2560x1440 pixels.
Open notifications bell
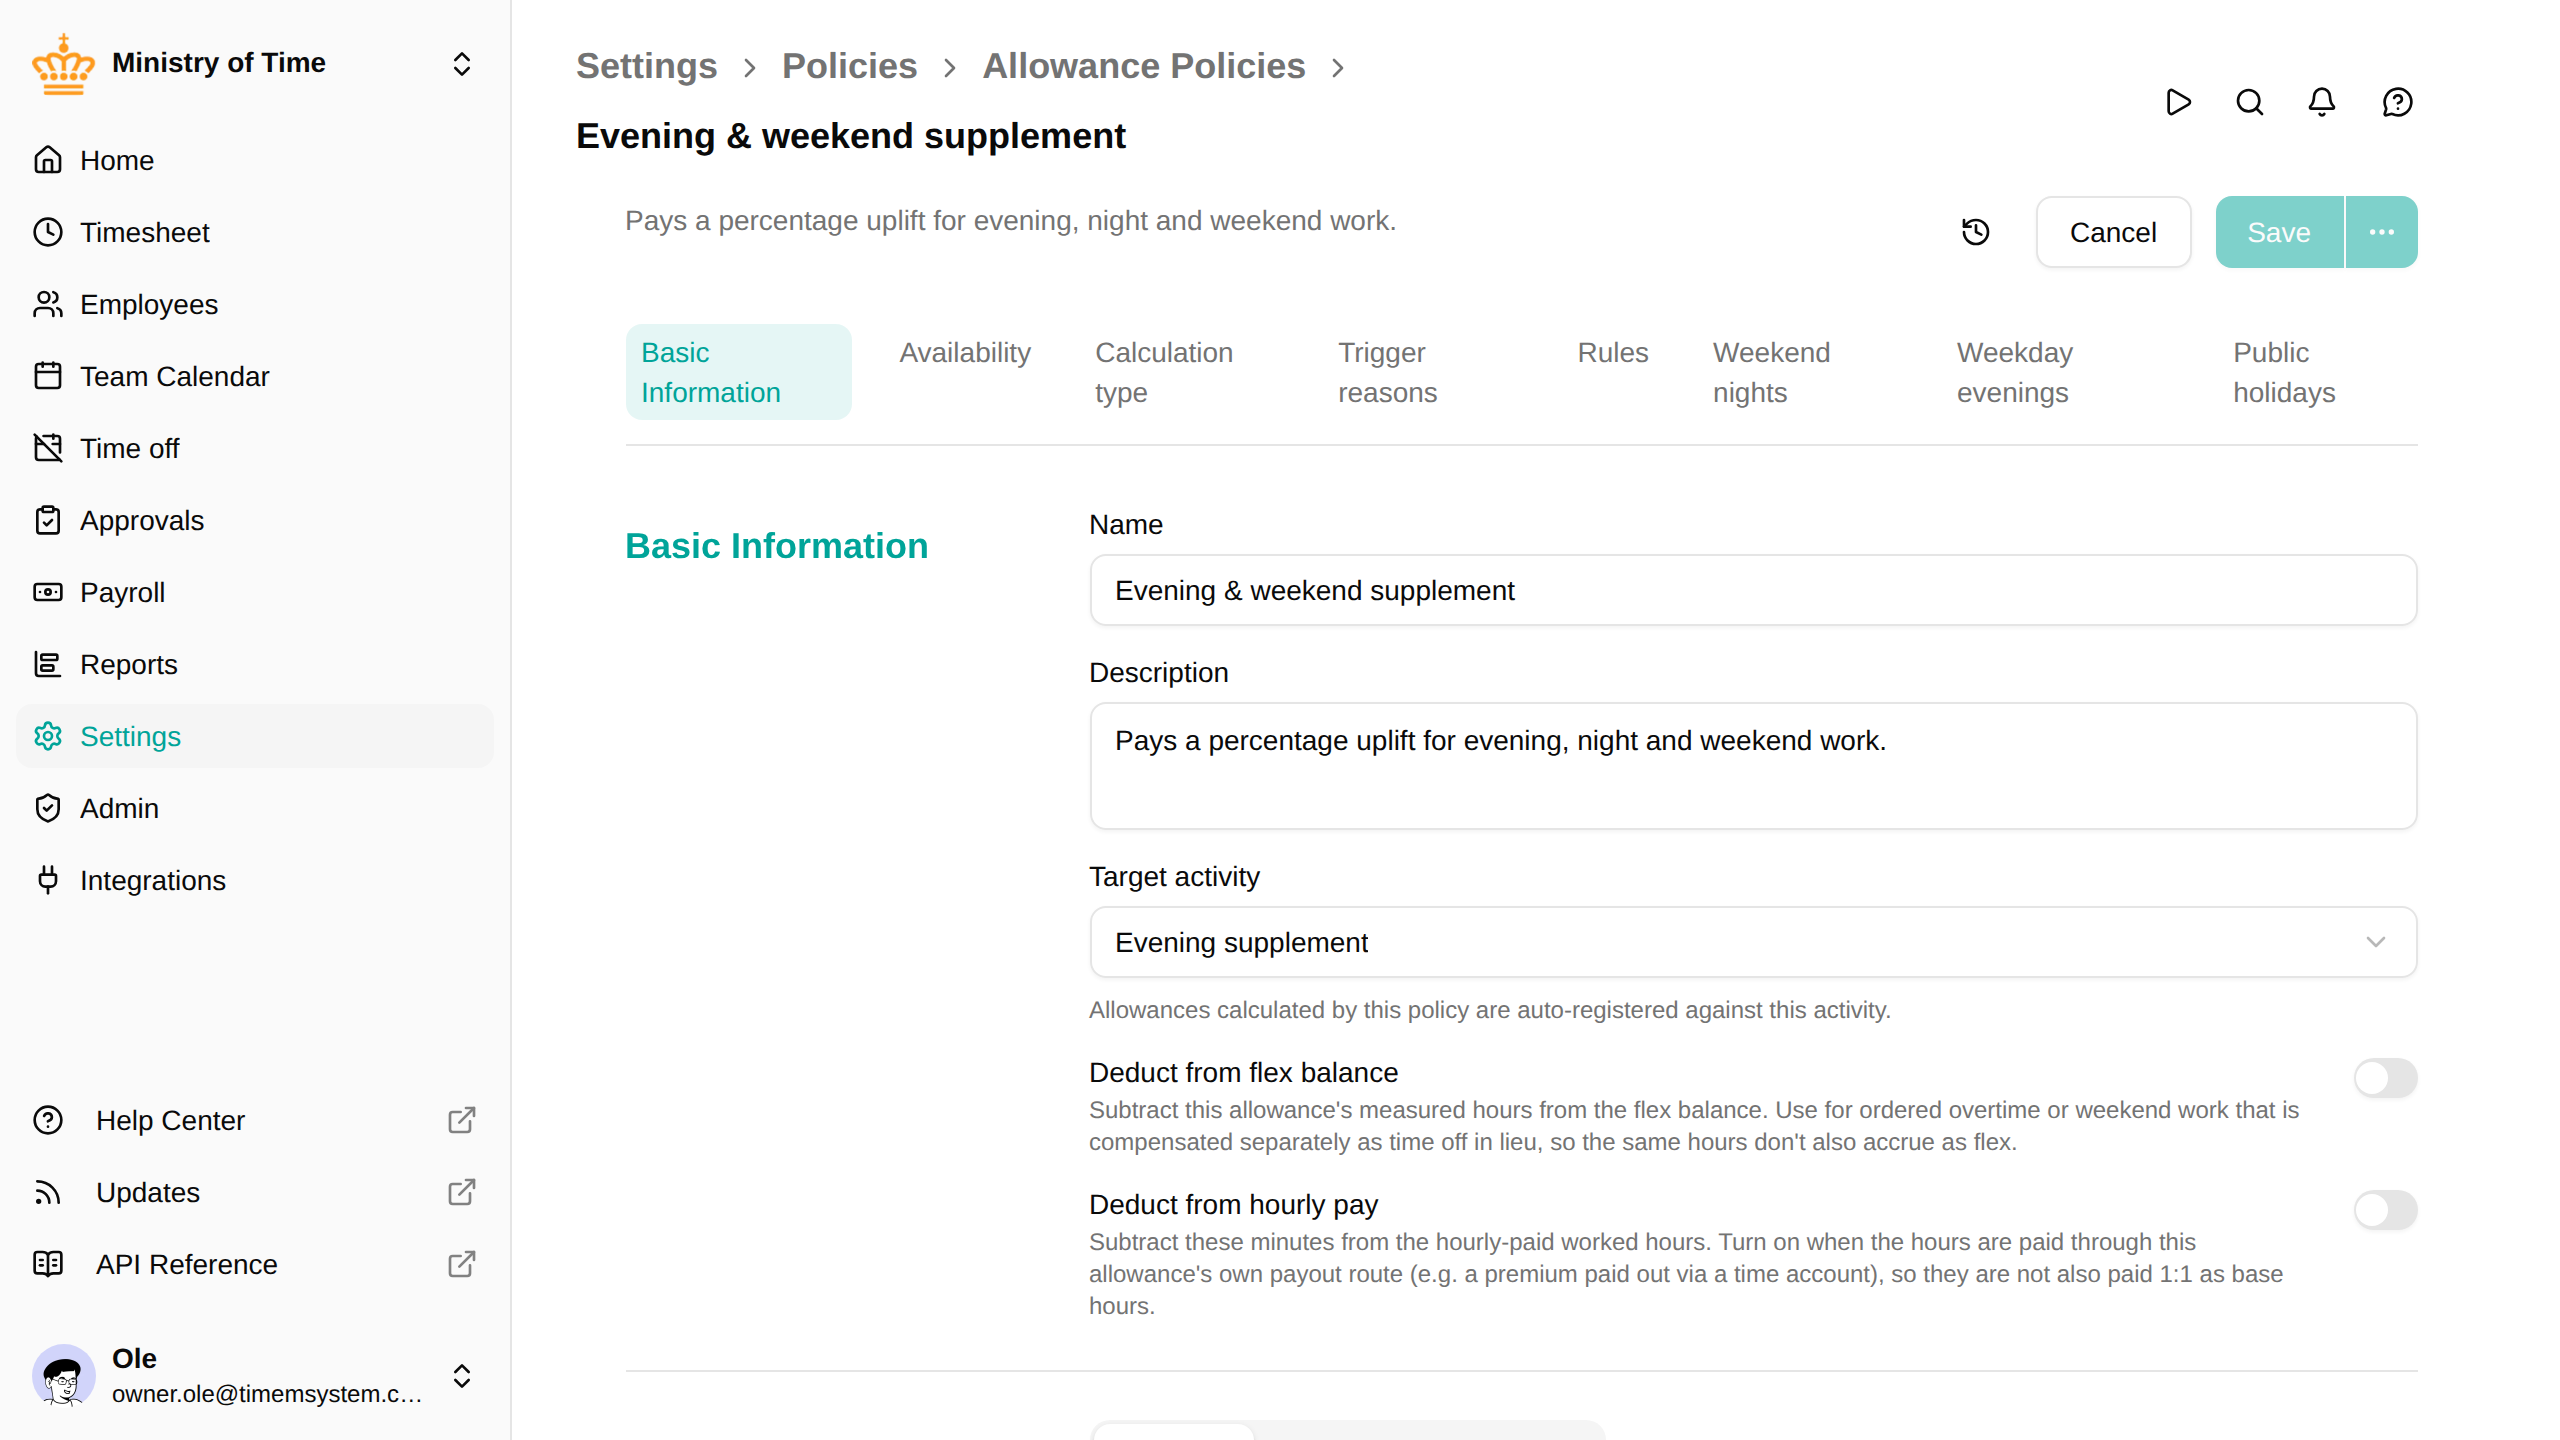[x=2322, y=102]
